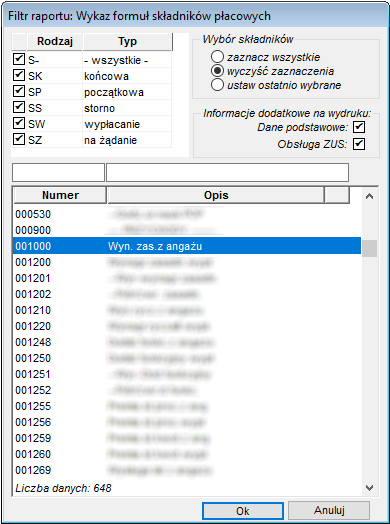Click the Numer filter input field
The width and height of the screenshot is (390, 524).
58,172
